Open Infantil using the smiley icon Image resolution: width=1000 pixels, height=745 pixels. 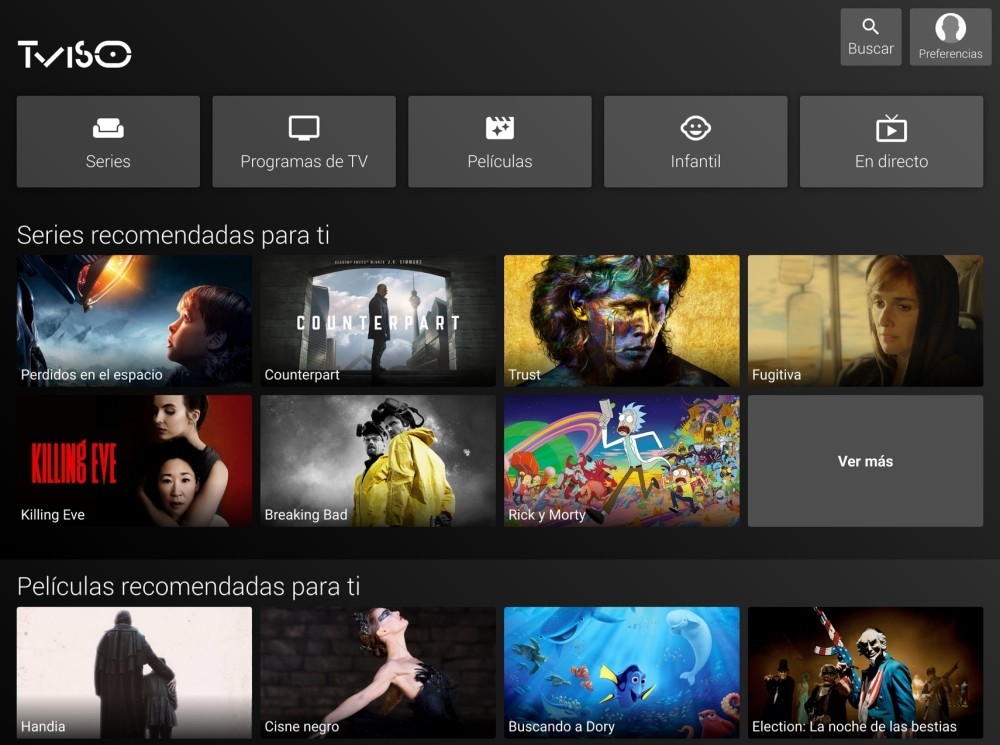coord(695,128)
